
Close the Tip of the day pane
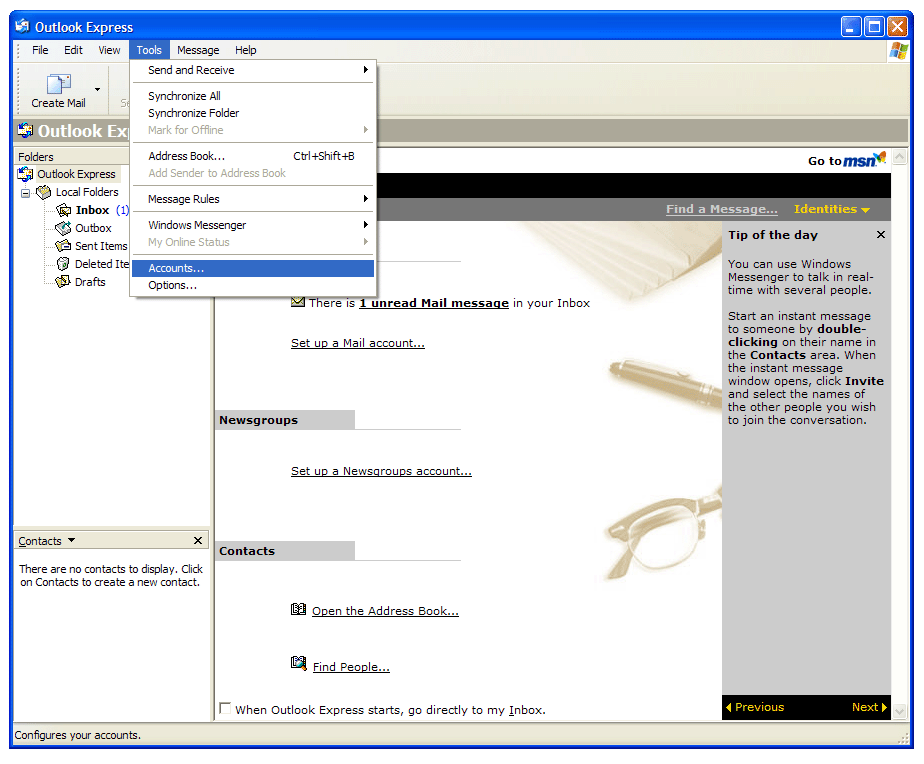[x=880, y=235]
